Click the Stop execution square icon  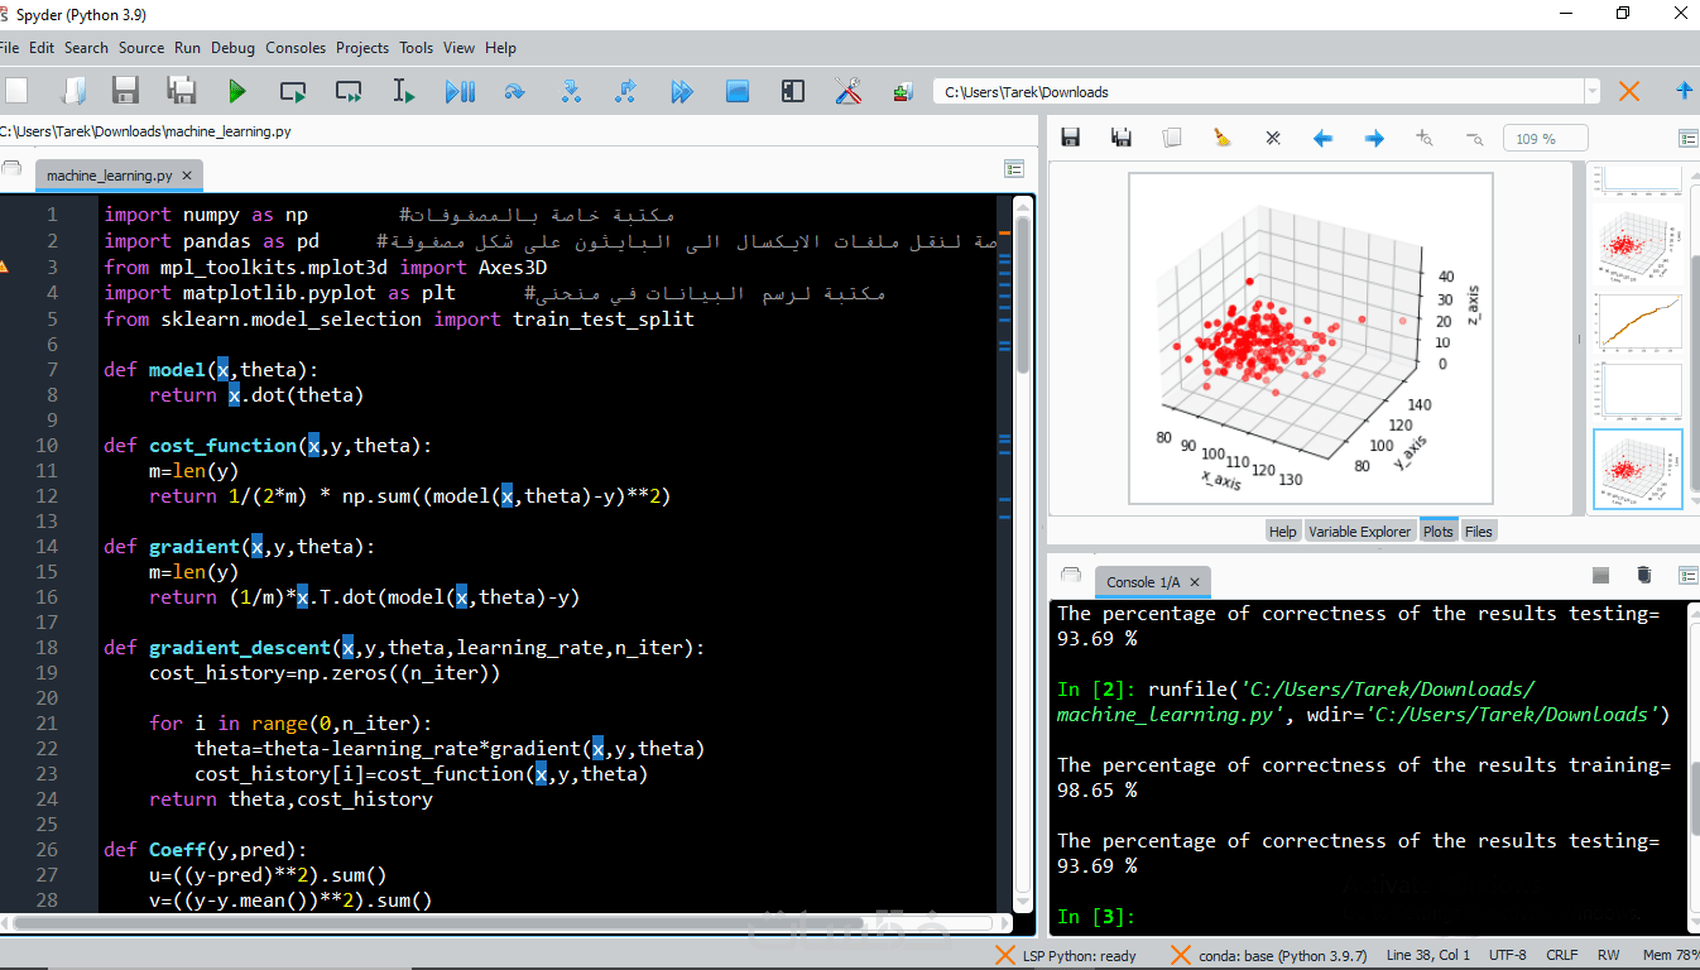(x=737, y=91)
